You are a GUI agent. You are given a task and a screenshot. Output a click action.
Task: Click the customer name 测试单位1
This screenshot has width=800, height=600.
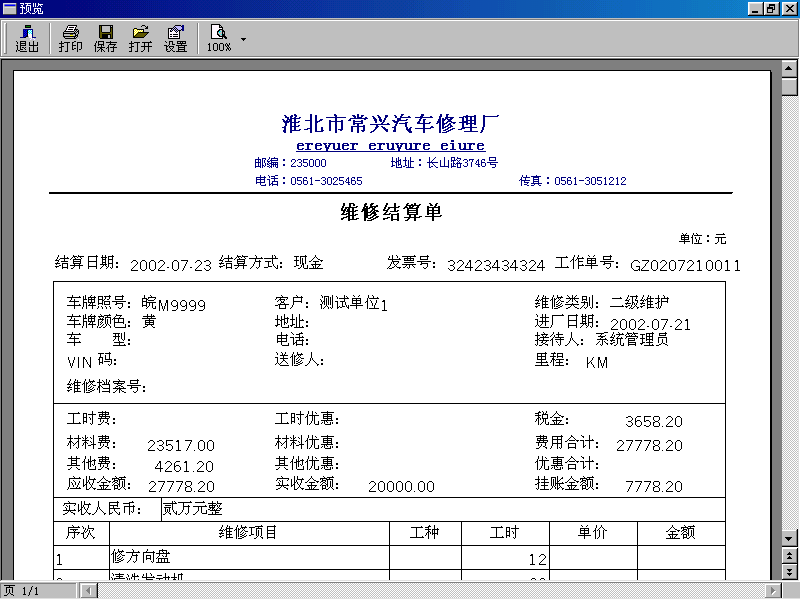point(353,304)
